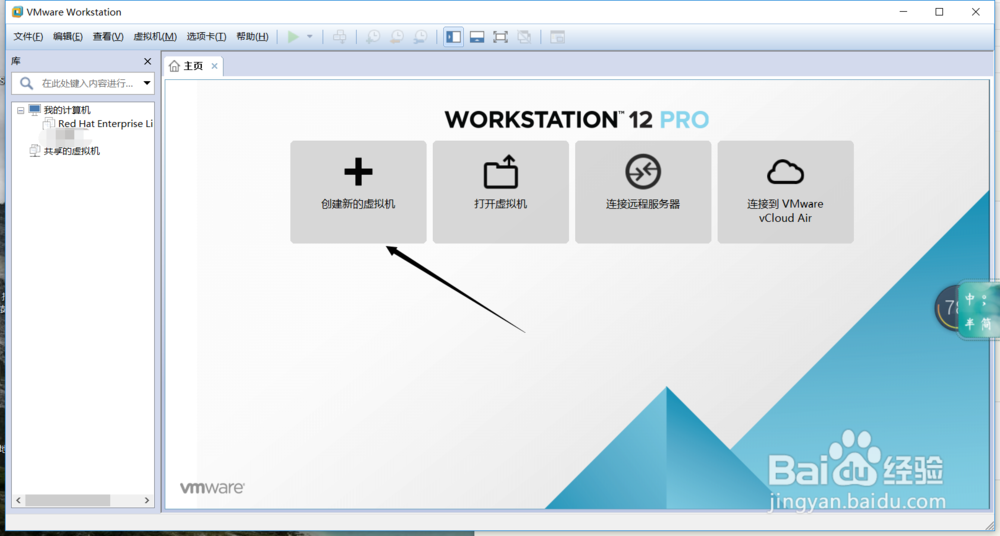The image size is (1000, 536).
Task: Click the VMware Workstation title bar icon
Action: click(x=17, y=12)
